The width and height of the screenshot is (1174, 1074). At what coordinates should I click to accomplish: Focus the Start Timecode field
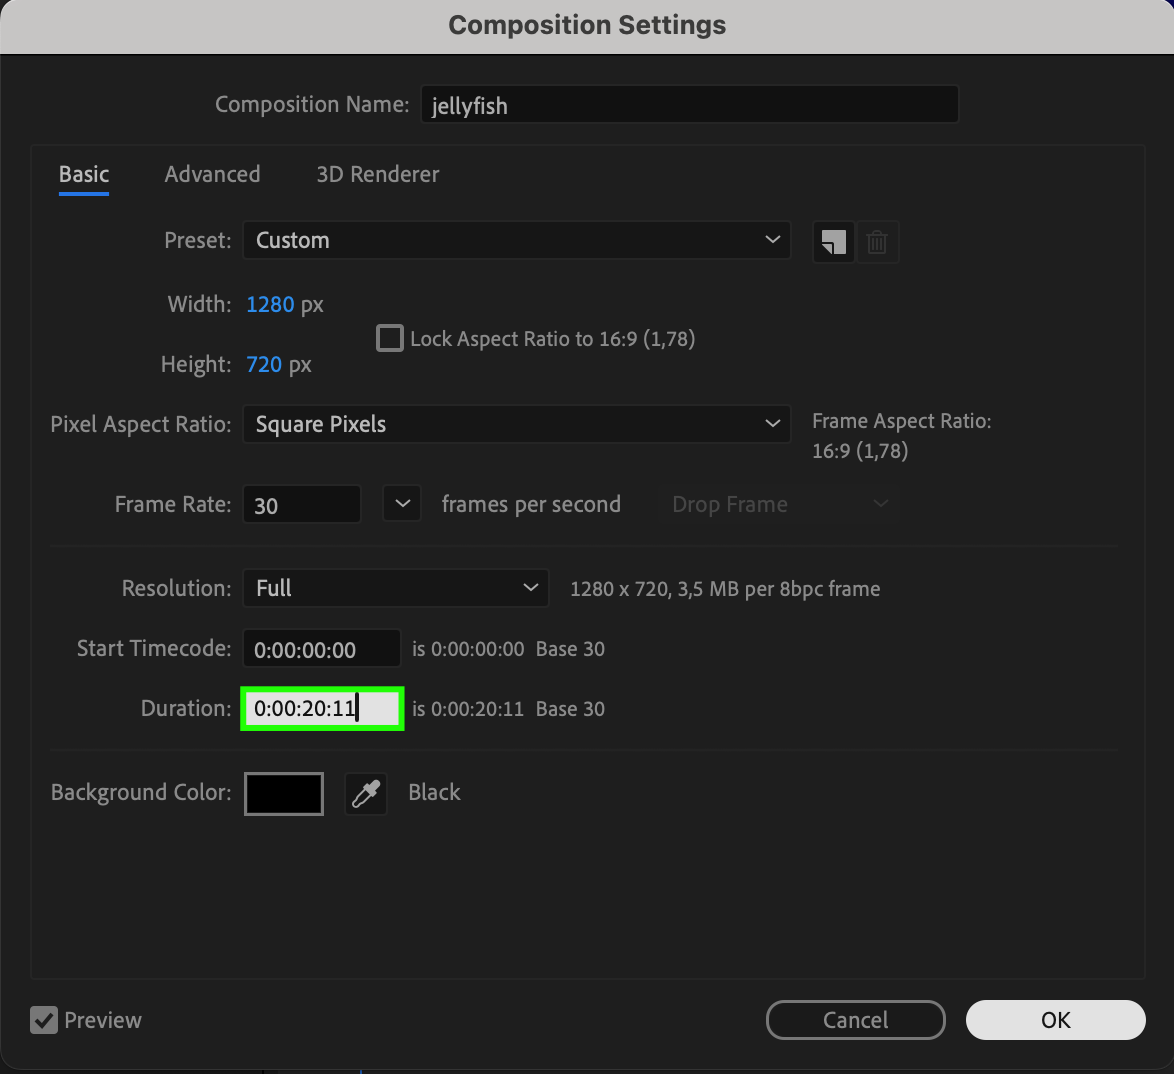click(321, 649)
